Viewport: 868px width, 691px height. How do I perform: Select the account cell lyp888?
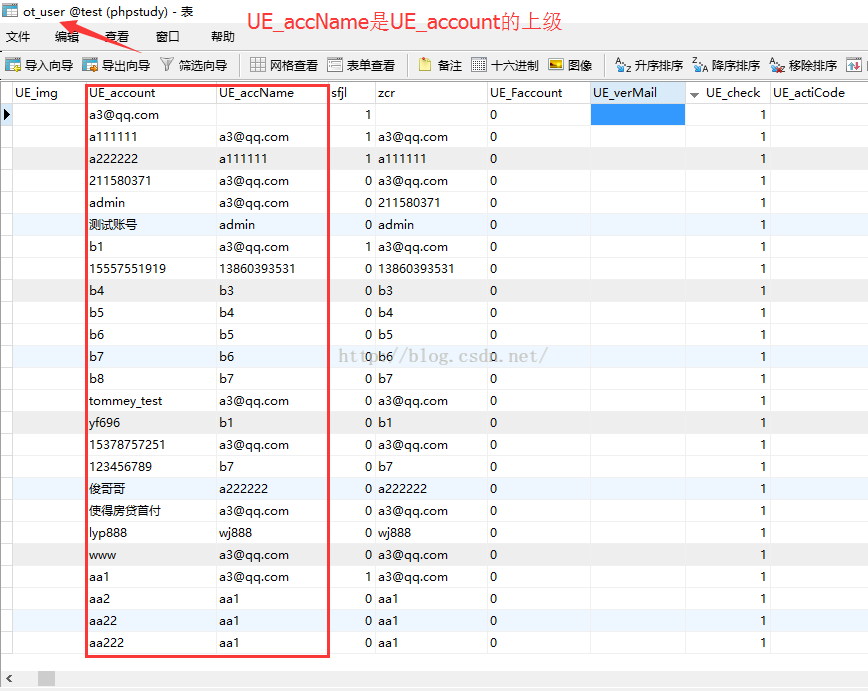click(x=151, y=533)
